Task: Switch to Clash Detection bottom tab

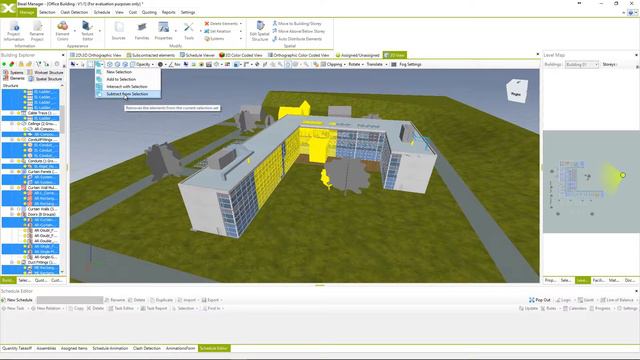Action: 147,349
